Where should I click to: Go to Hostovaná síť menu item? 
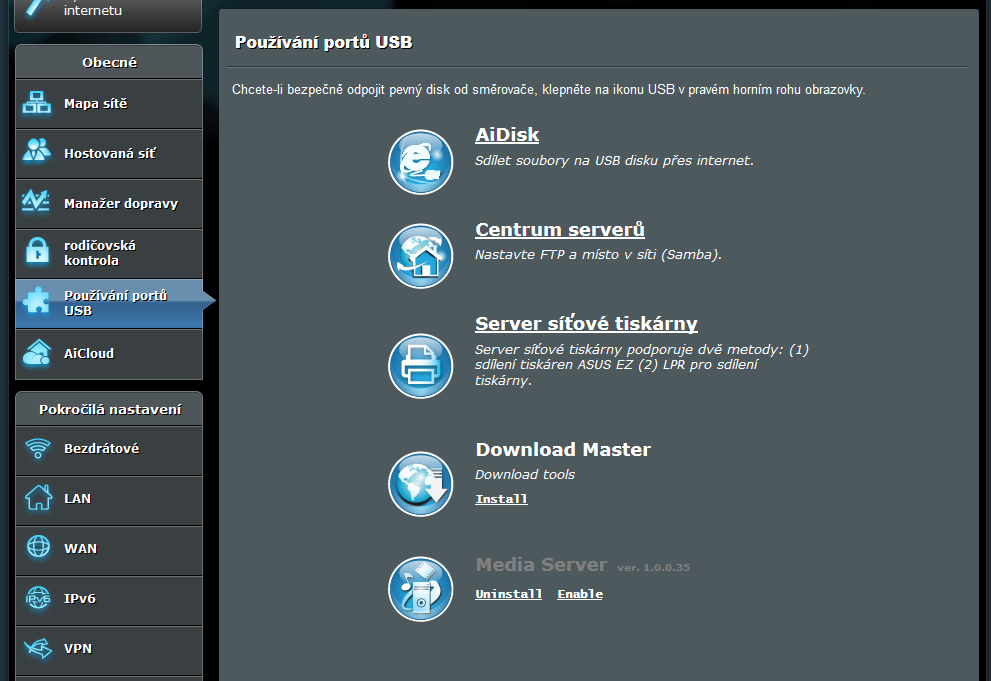click(109, 154)
